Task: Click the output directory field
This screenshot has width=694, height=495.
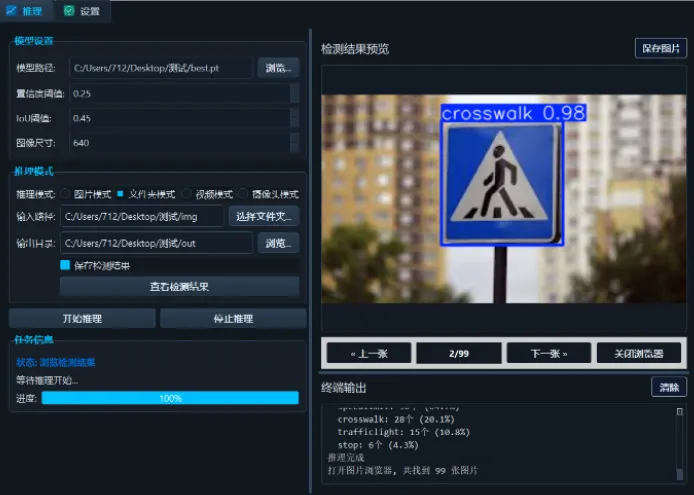Action: click(156, 243)
